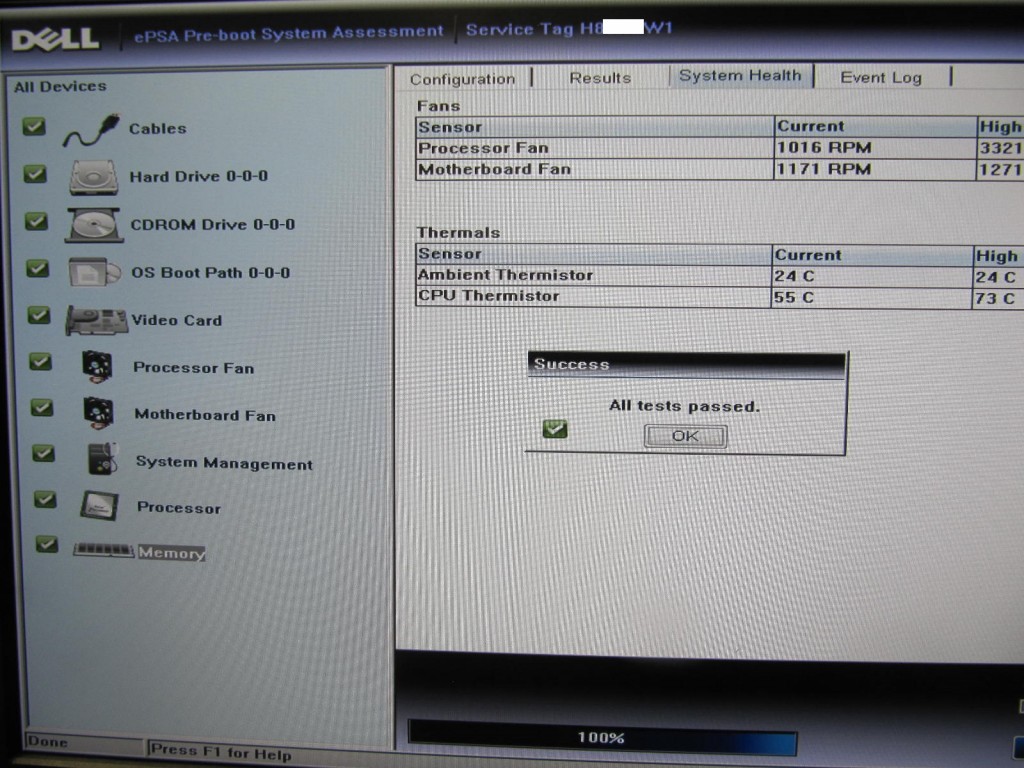Open the Configuration tab
The height and width of the screenshot is (768, 1024).
click(x=462, y=79)
